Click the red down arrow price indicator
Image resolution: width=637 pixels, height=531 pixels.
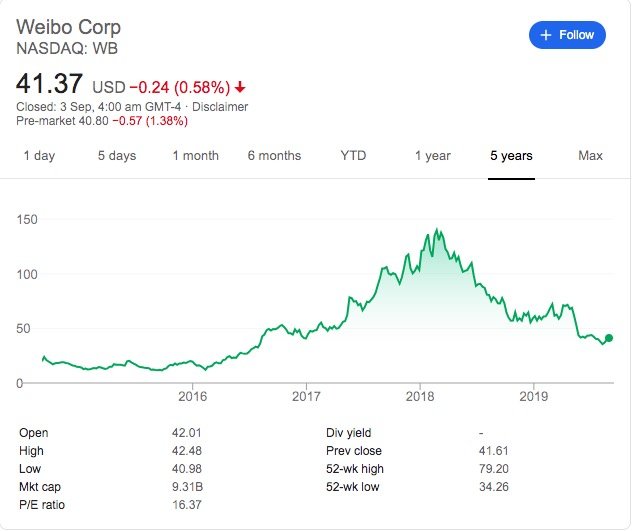(240, 87)
